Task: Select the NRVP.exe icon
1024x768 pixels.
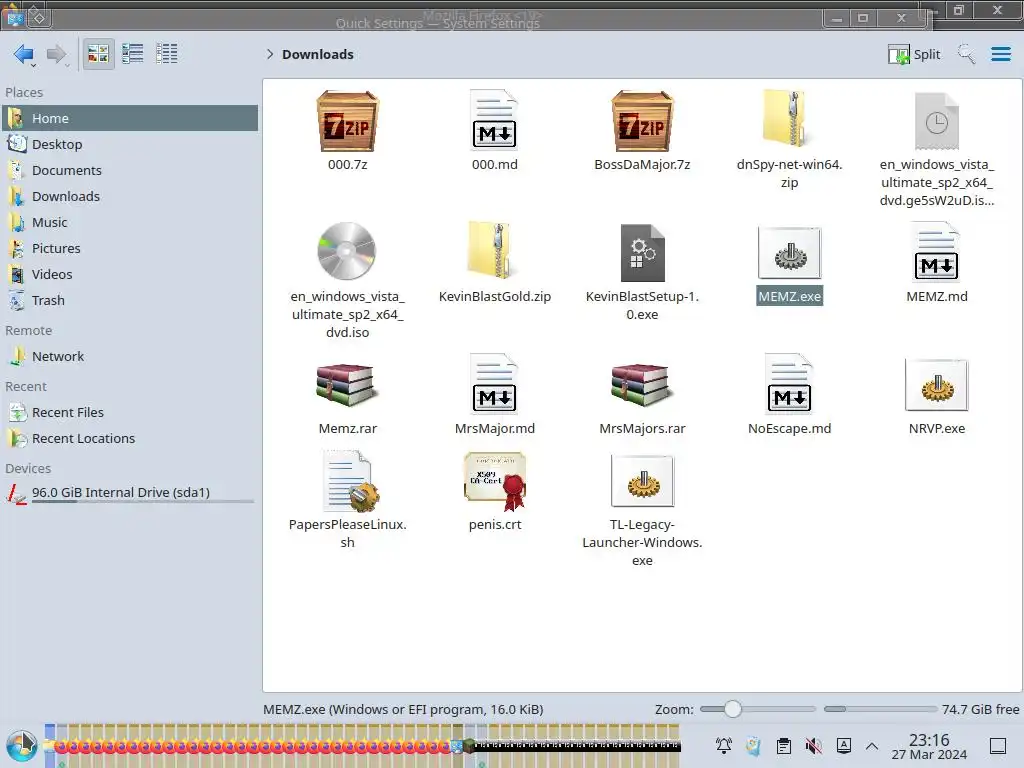Action: 936,385
